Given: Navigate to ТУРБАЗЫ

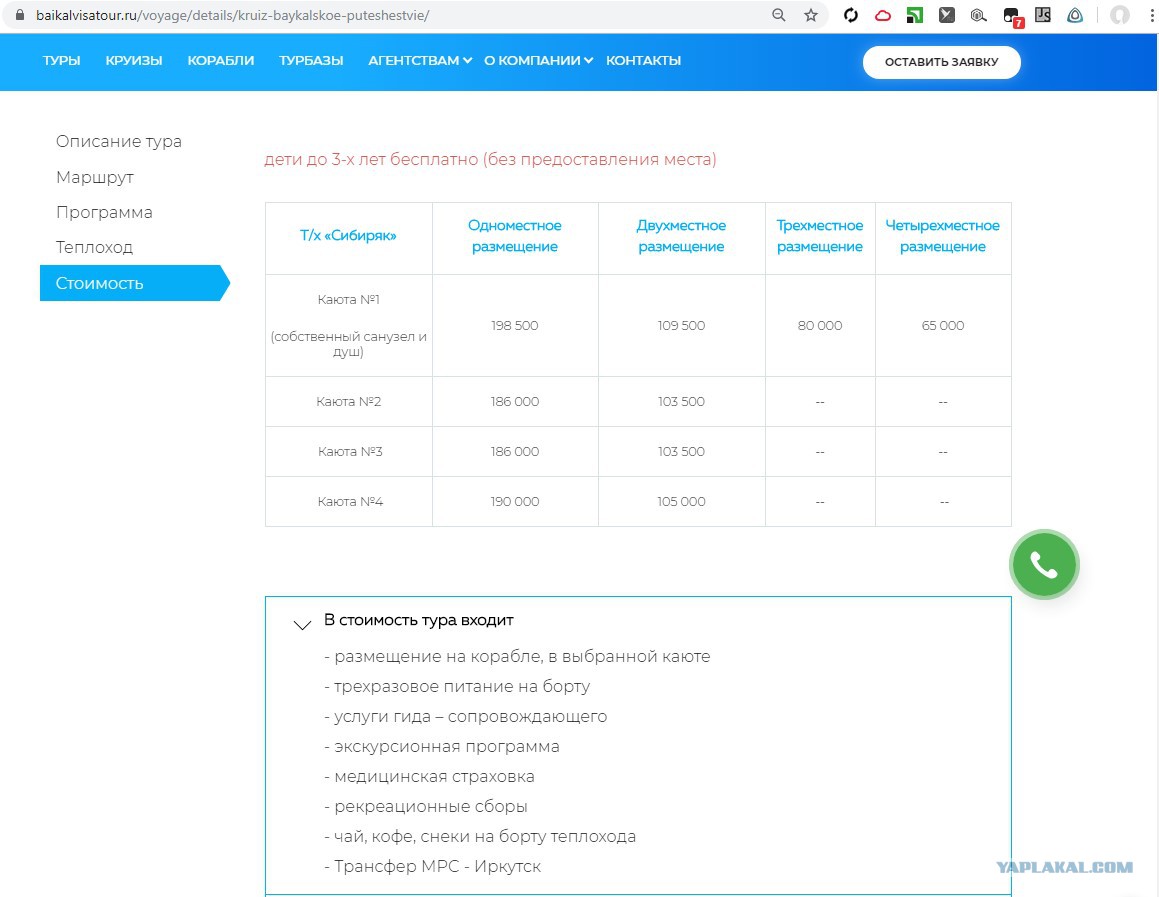Looking at the screenshot, I should click(x=311, y=61).
